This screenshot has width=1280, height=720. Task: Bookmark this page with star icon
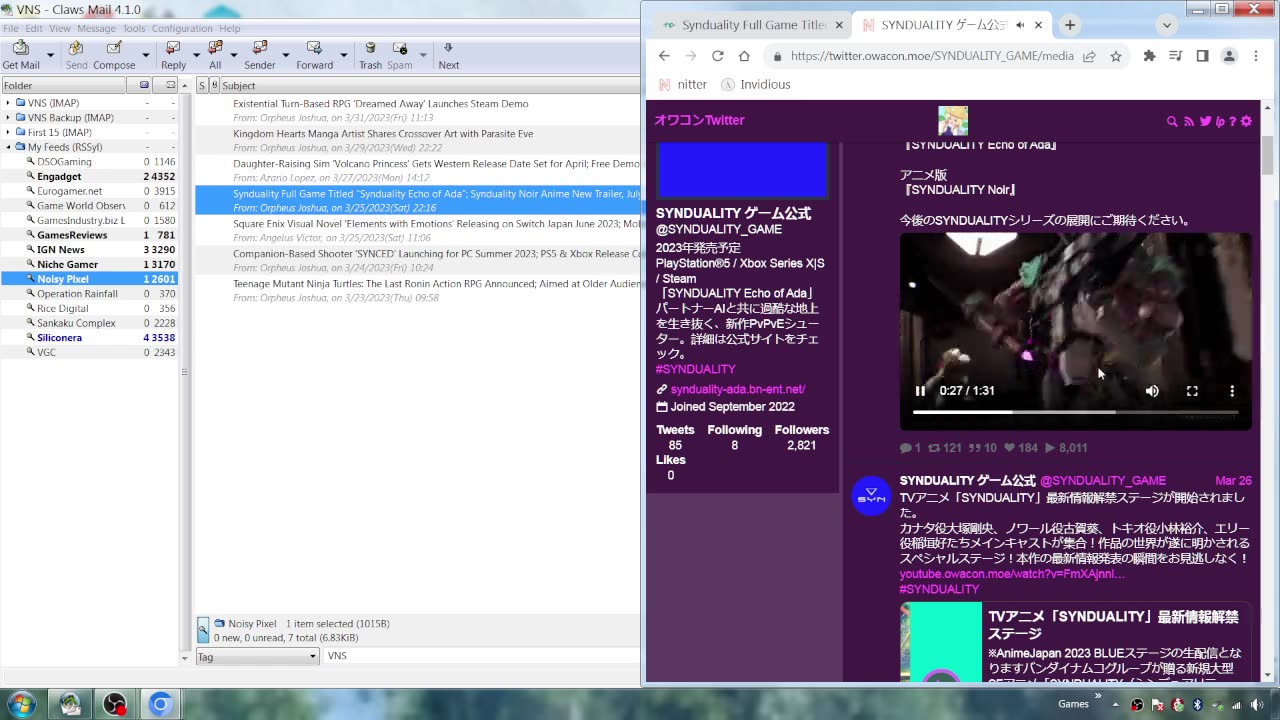coord(1116,56)
